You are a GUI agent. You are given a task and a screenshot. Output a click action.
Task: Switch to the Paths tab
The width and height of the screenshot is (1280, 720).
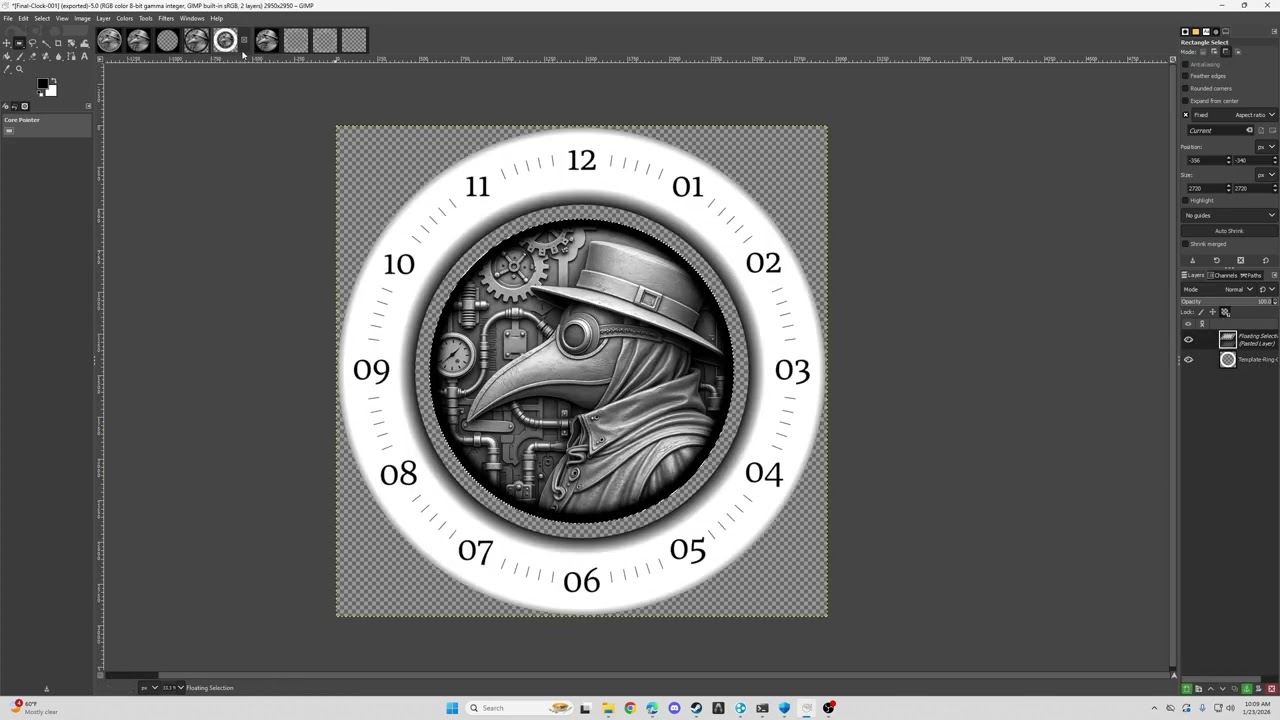tap(1251, 275)
